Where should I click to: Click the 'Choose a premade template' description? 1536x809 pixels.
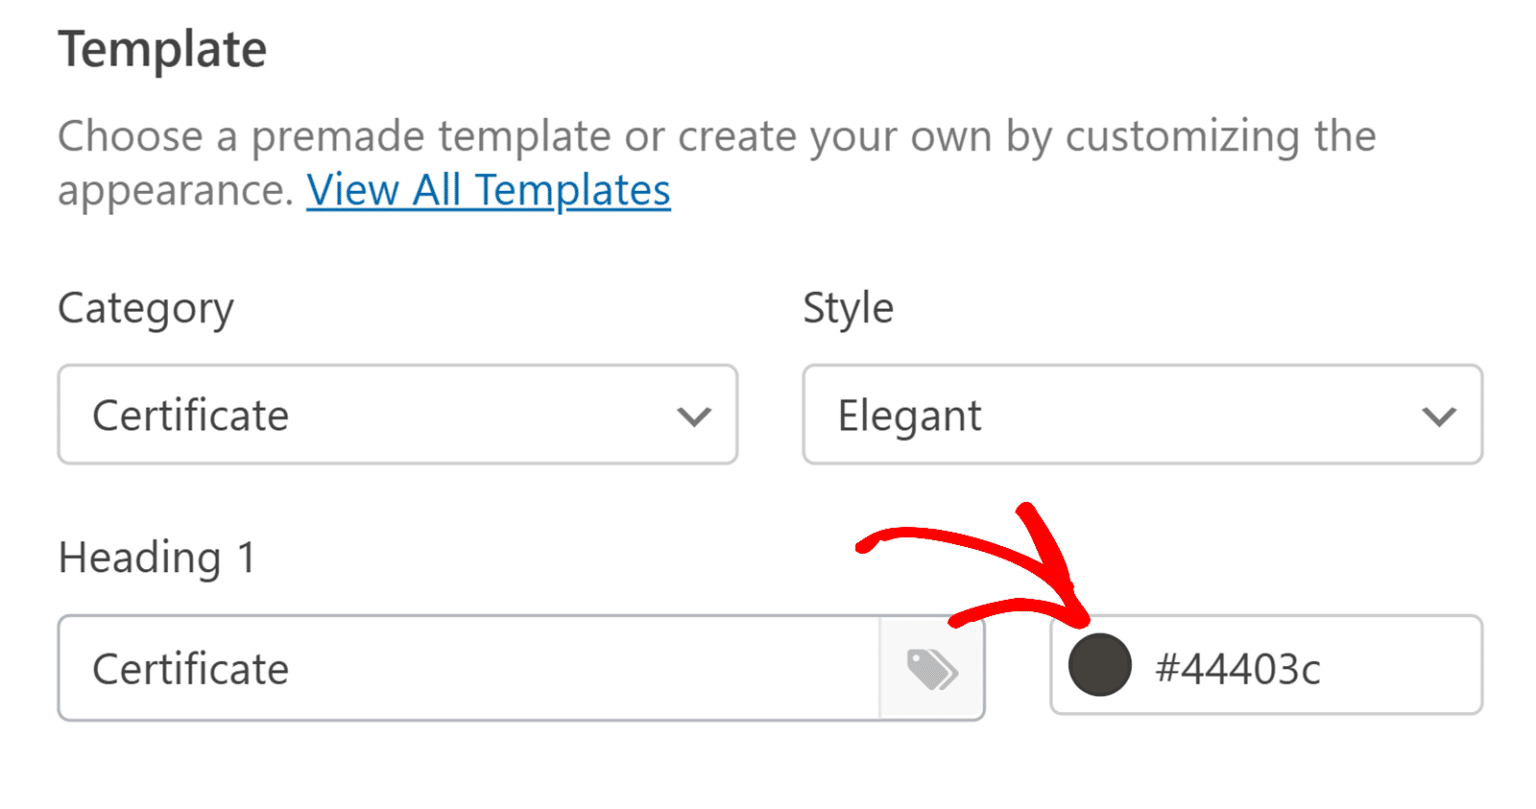coord(716,136)
